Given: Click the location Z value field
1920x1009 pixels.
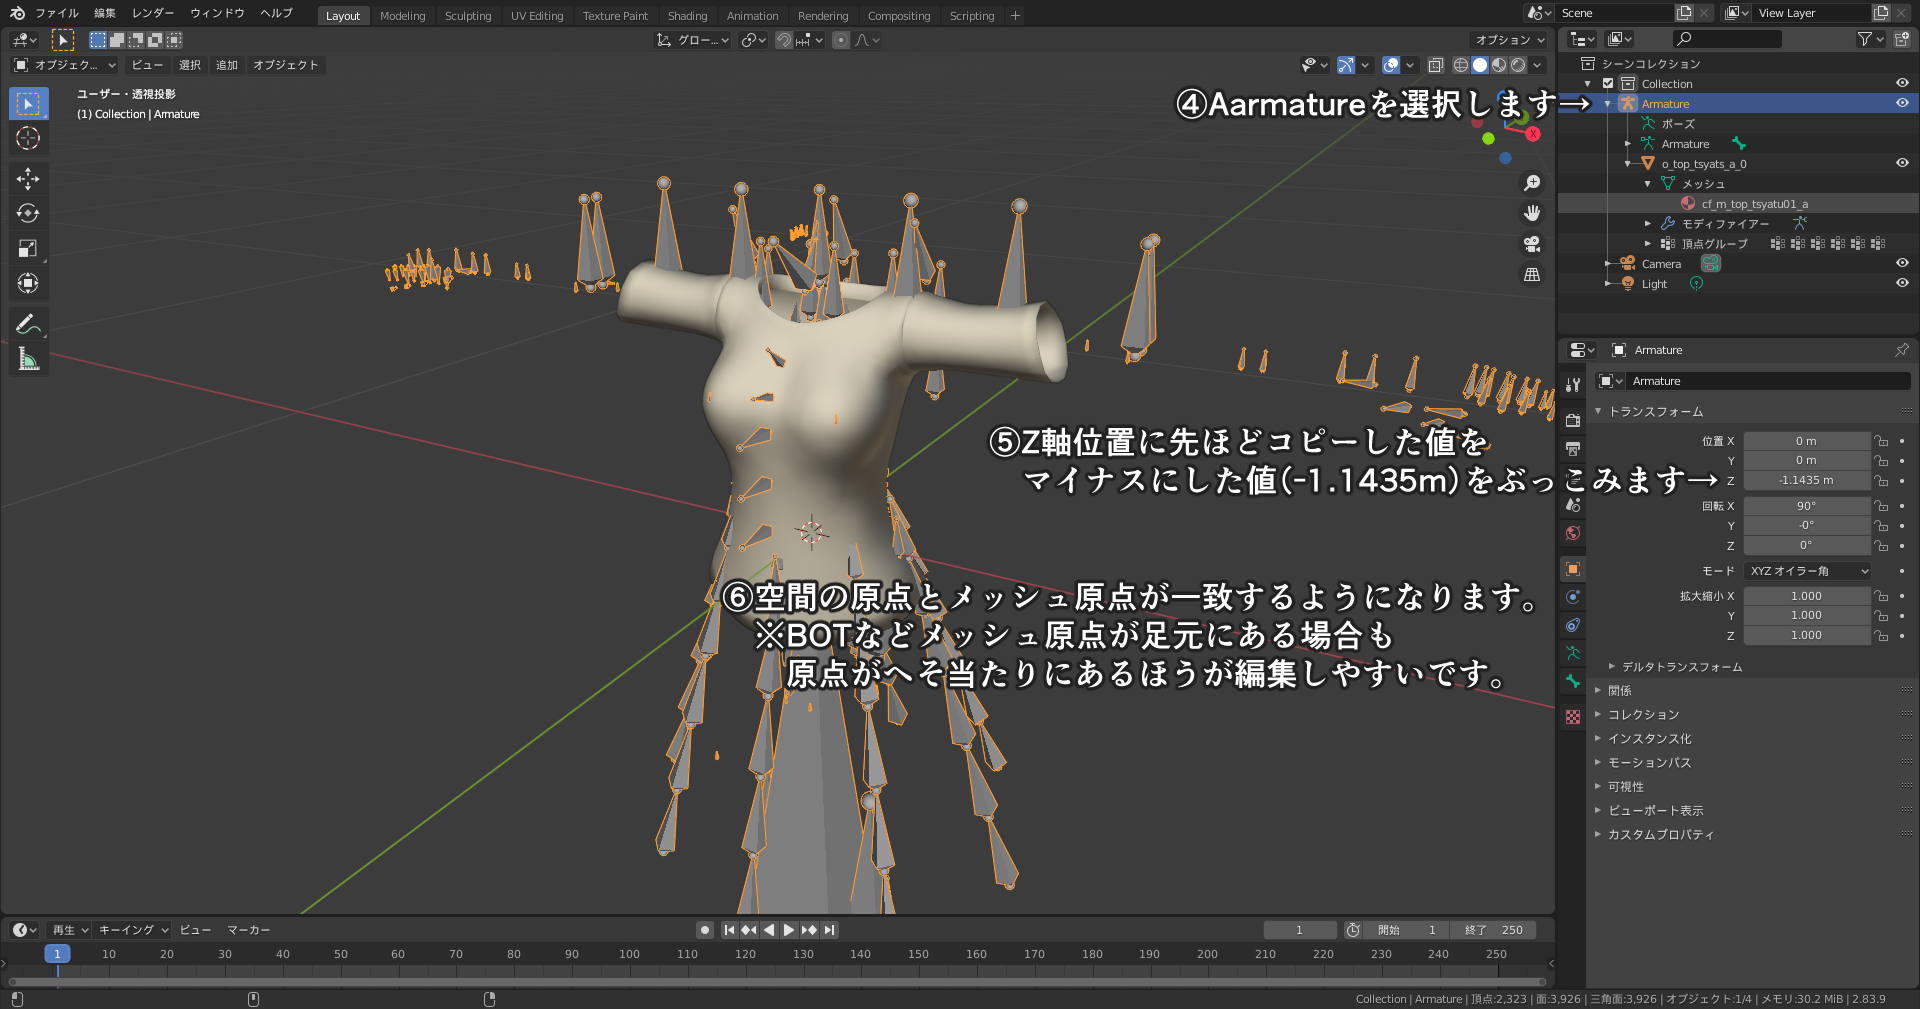Looking at the screenshot, I should [x=1806, y=480].
